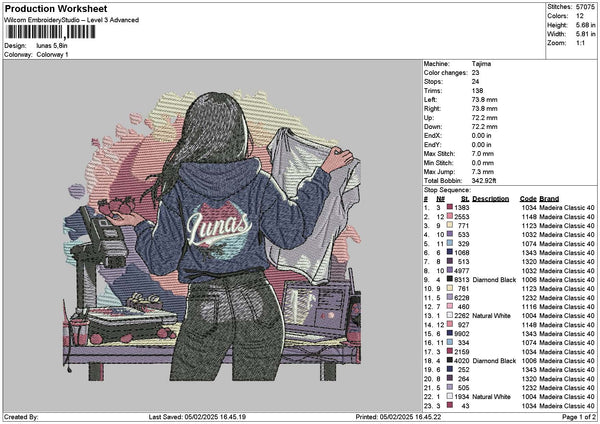This screenshot has width=600, height=424.
Task: Click the Trims value 138
Action: coord(477,91)
